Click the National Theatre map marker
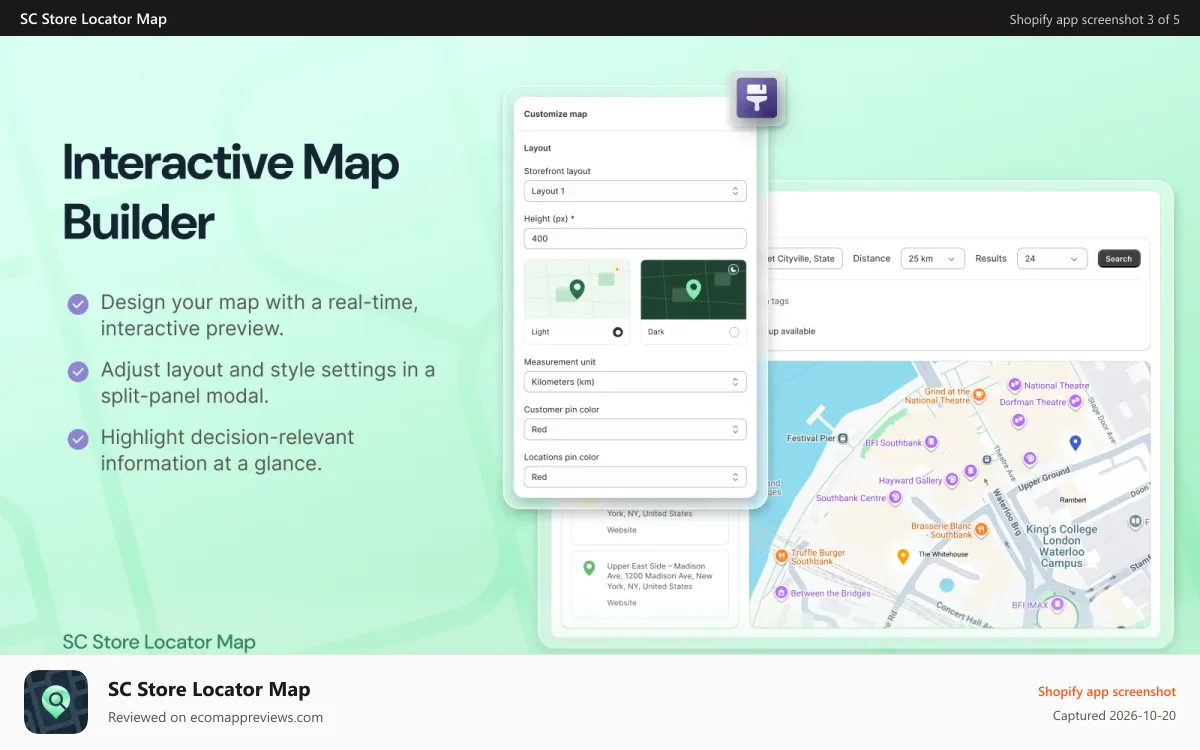The width and height of the screenshot is (1200, 750). coord(1014,385)
